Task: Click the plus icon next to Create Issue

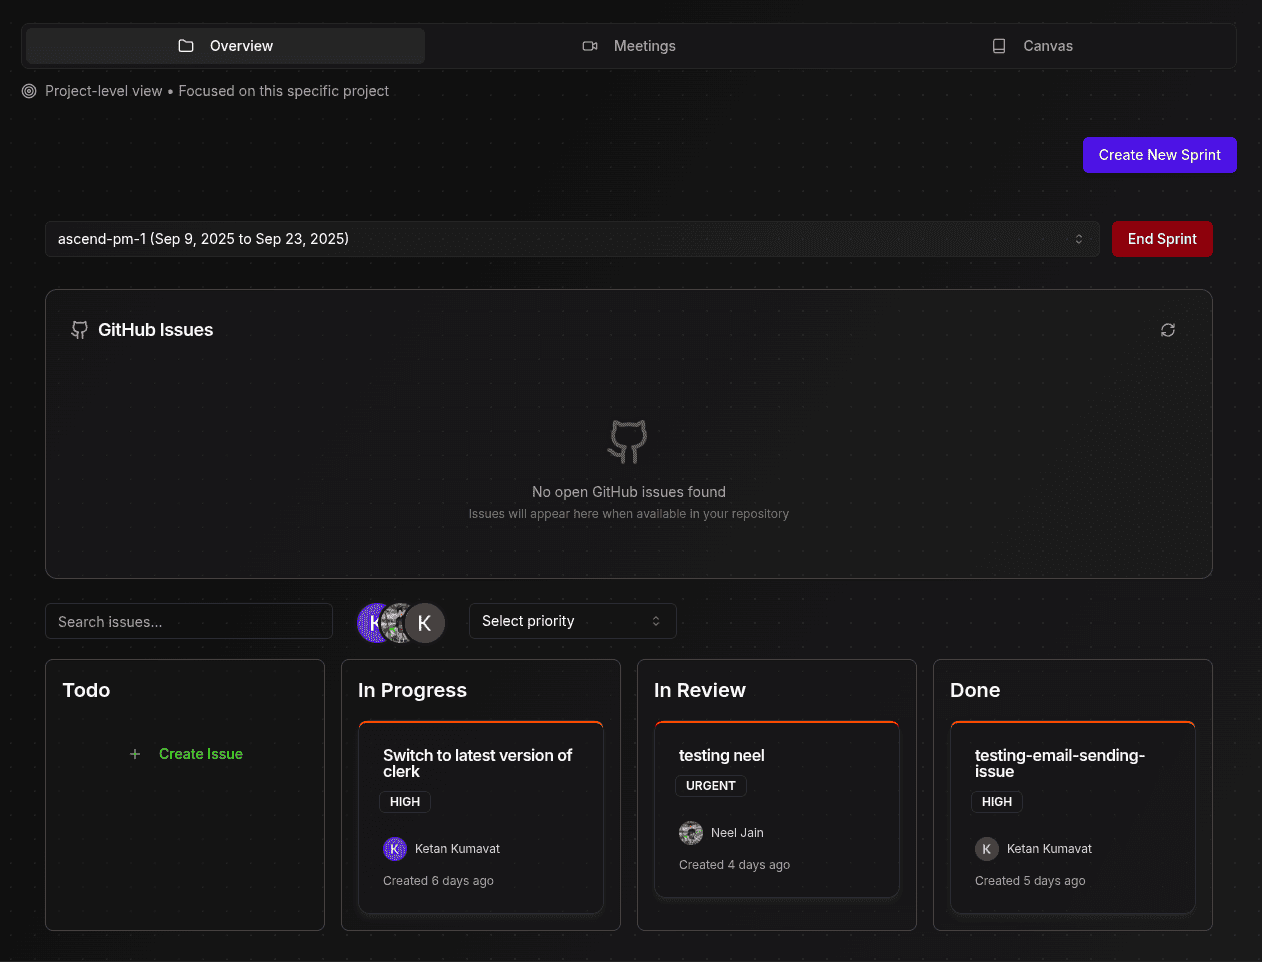Action: [x=135, y=754]
